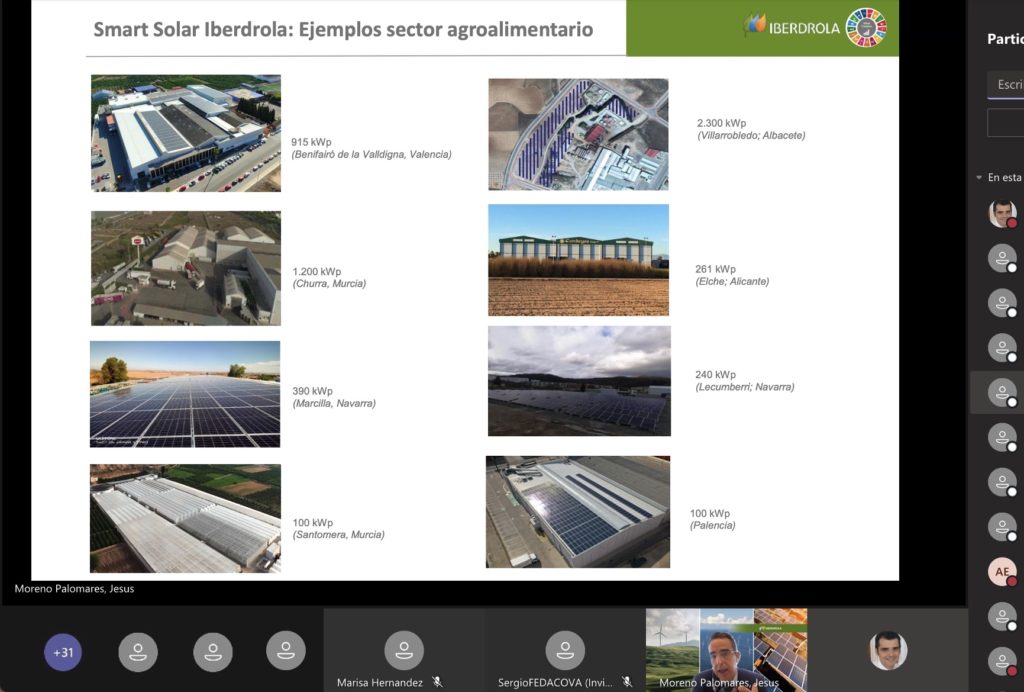Screen dimensions: 1024x692
Task: Collapse the 'En esta' participants section arrow
Action: click(x=979, y=178)
